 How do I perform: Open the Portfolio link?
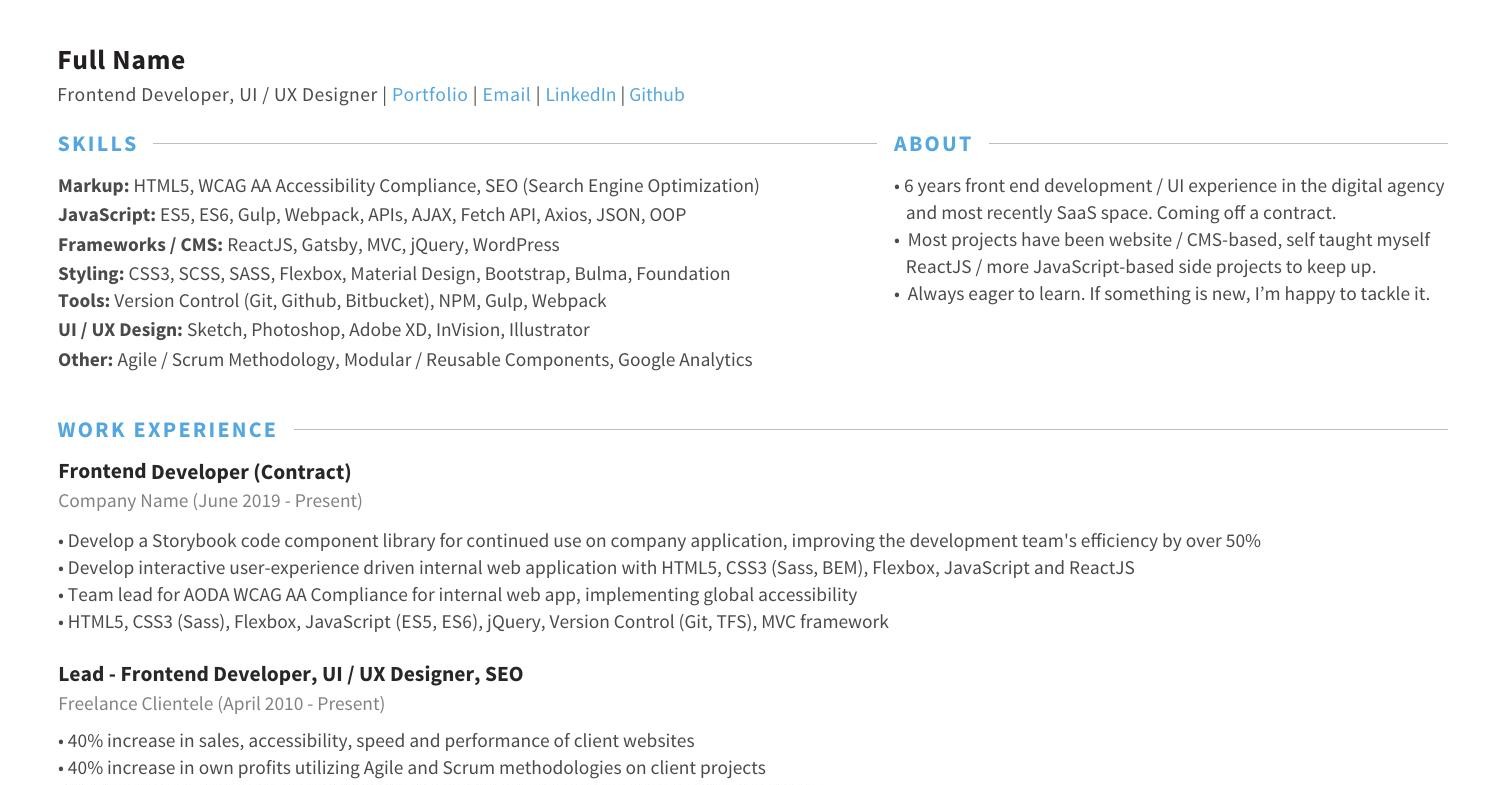pyautogui.click(x=429, y=95)
